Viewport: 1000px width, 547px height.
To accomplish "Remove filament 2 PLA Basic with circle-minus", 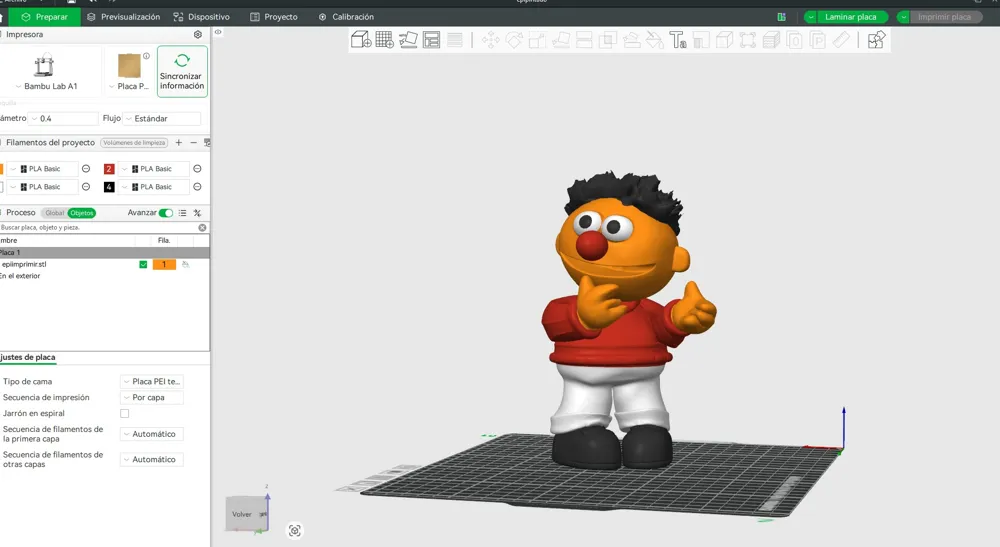I will click(197, 169).
